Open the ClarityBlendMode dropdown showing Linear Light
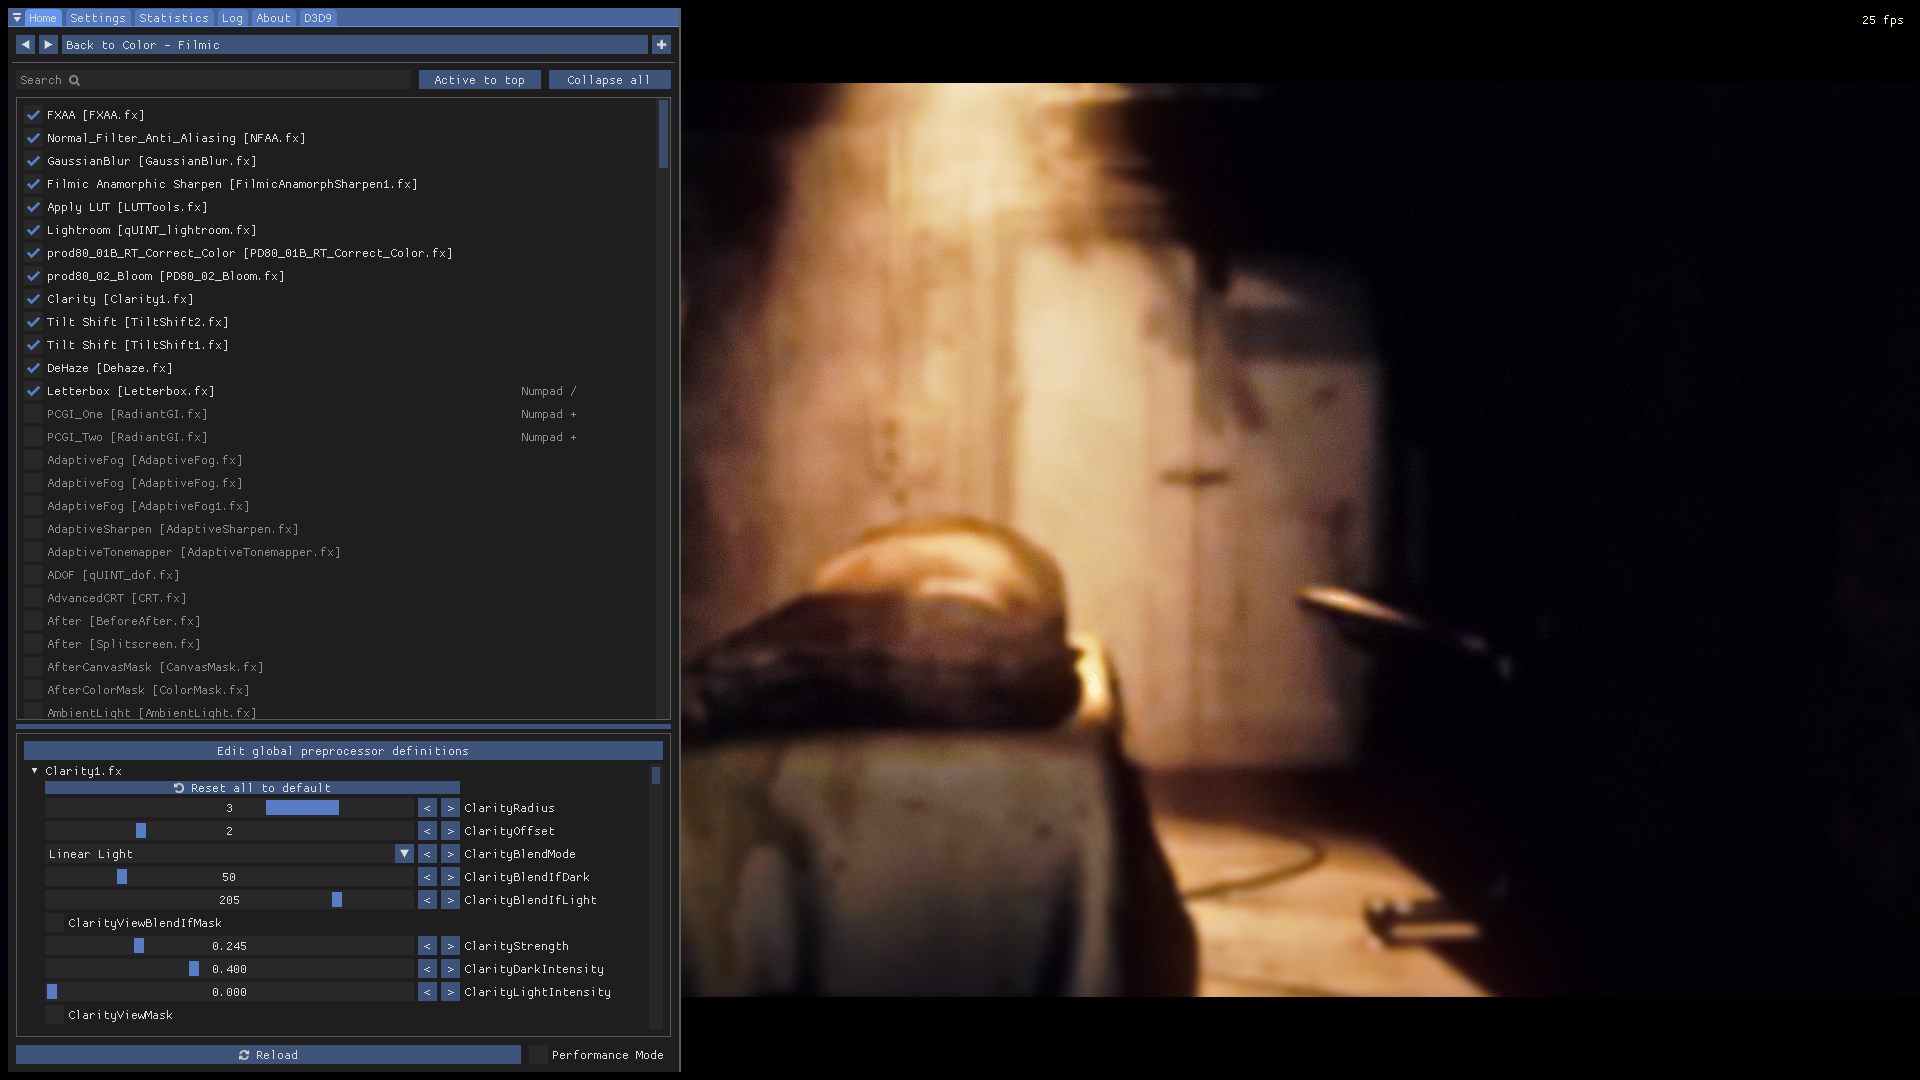 404,853
